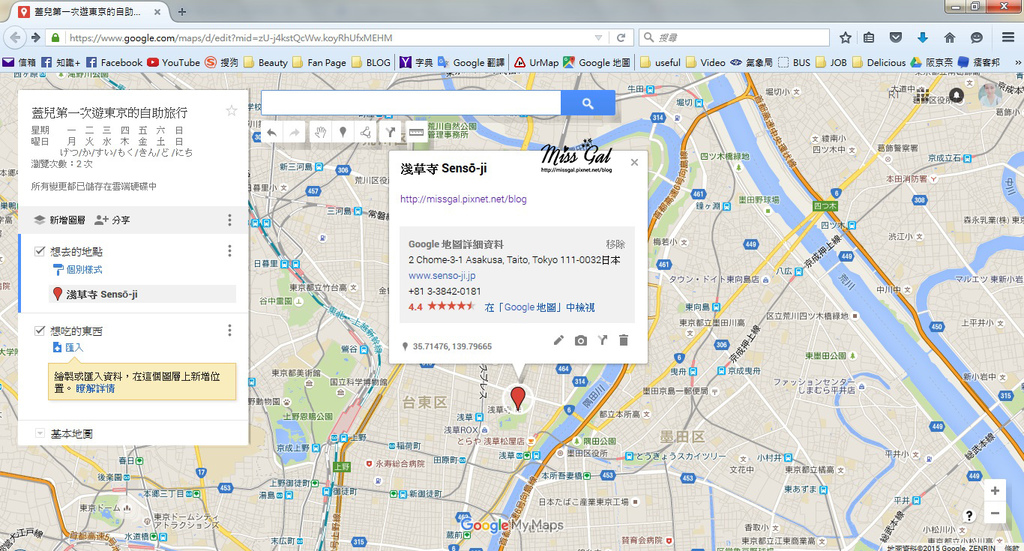Open www.senso-ji.jp website link
Screen dimensions: 1024x551
pyautogui.click(x=442, y=276)
